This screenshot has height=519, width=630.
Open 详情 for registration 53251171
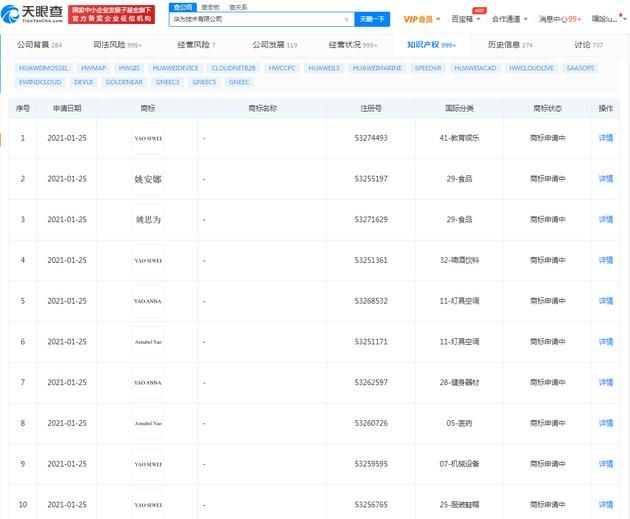(605, 341)
